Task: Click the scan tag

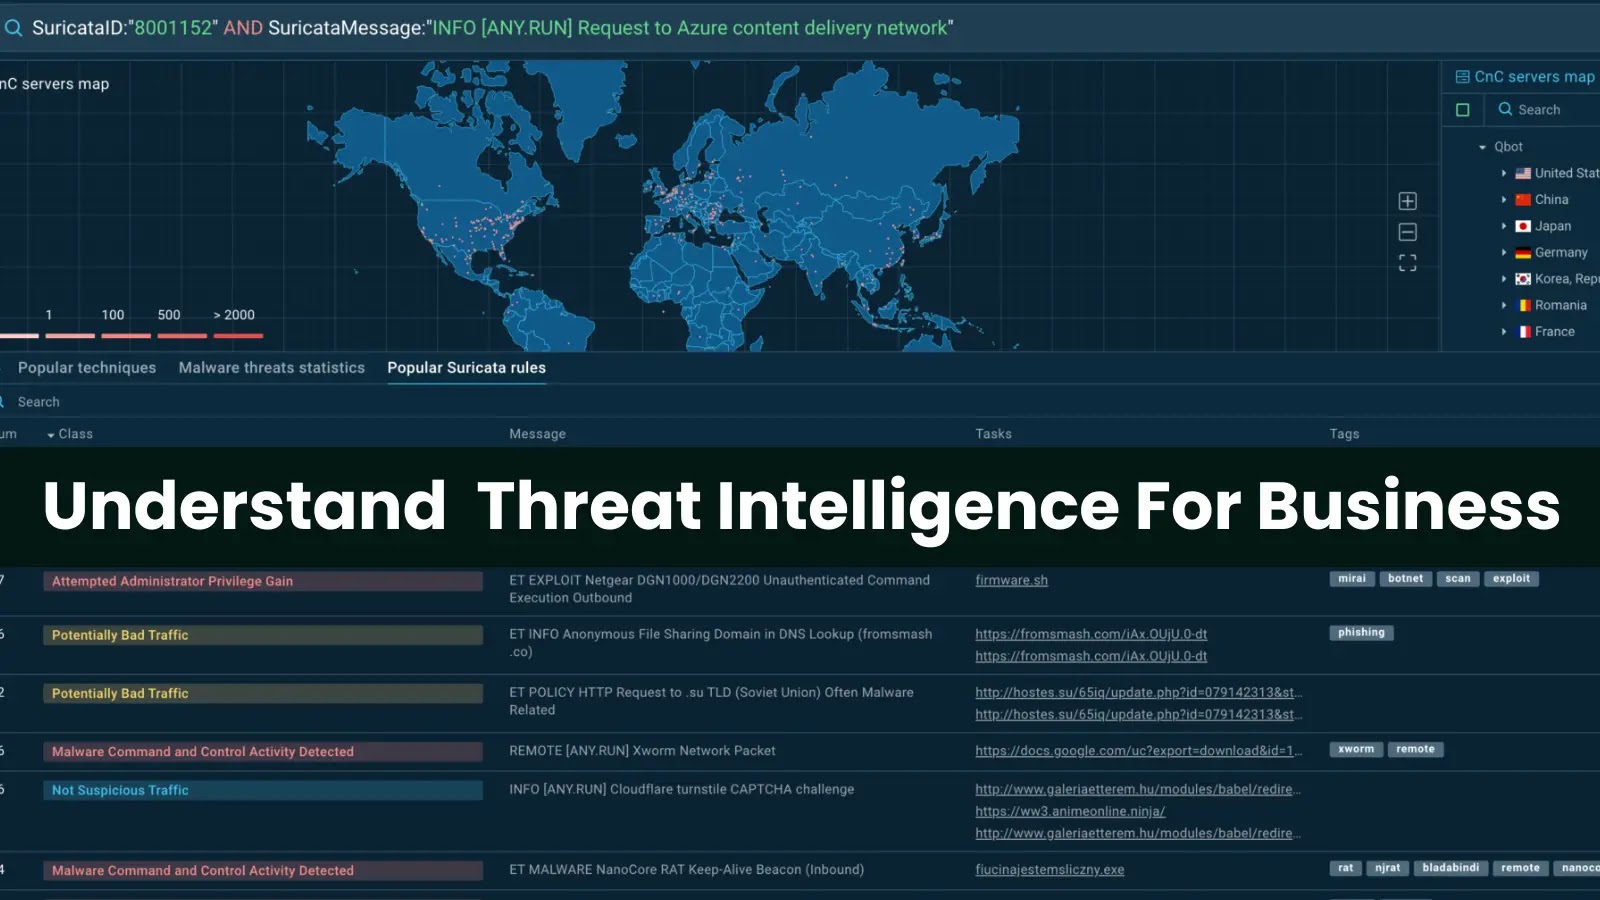Action: point(1458,579)
